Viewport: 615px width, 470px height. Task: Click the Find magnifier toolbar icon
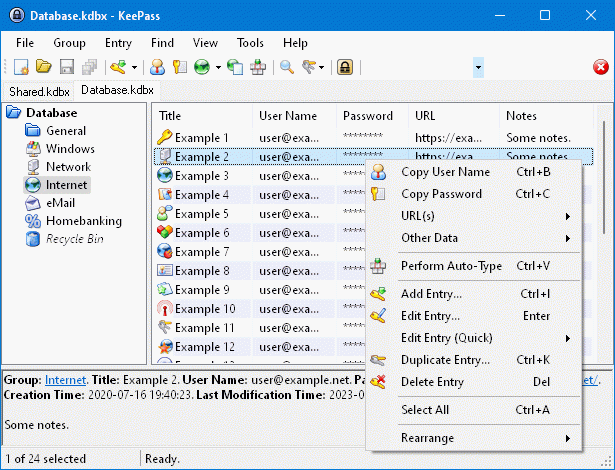(x=287, y=67)
